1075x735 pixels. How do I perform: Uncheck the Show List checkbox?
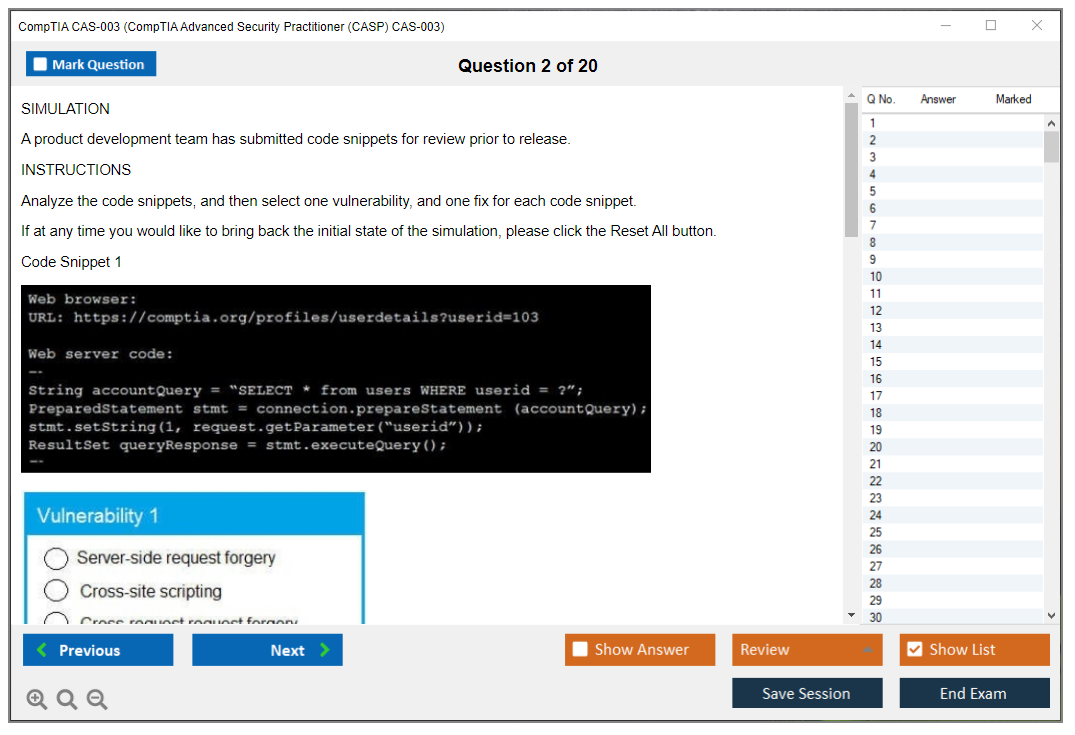[914, 650]
